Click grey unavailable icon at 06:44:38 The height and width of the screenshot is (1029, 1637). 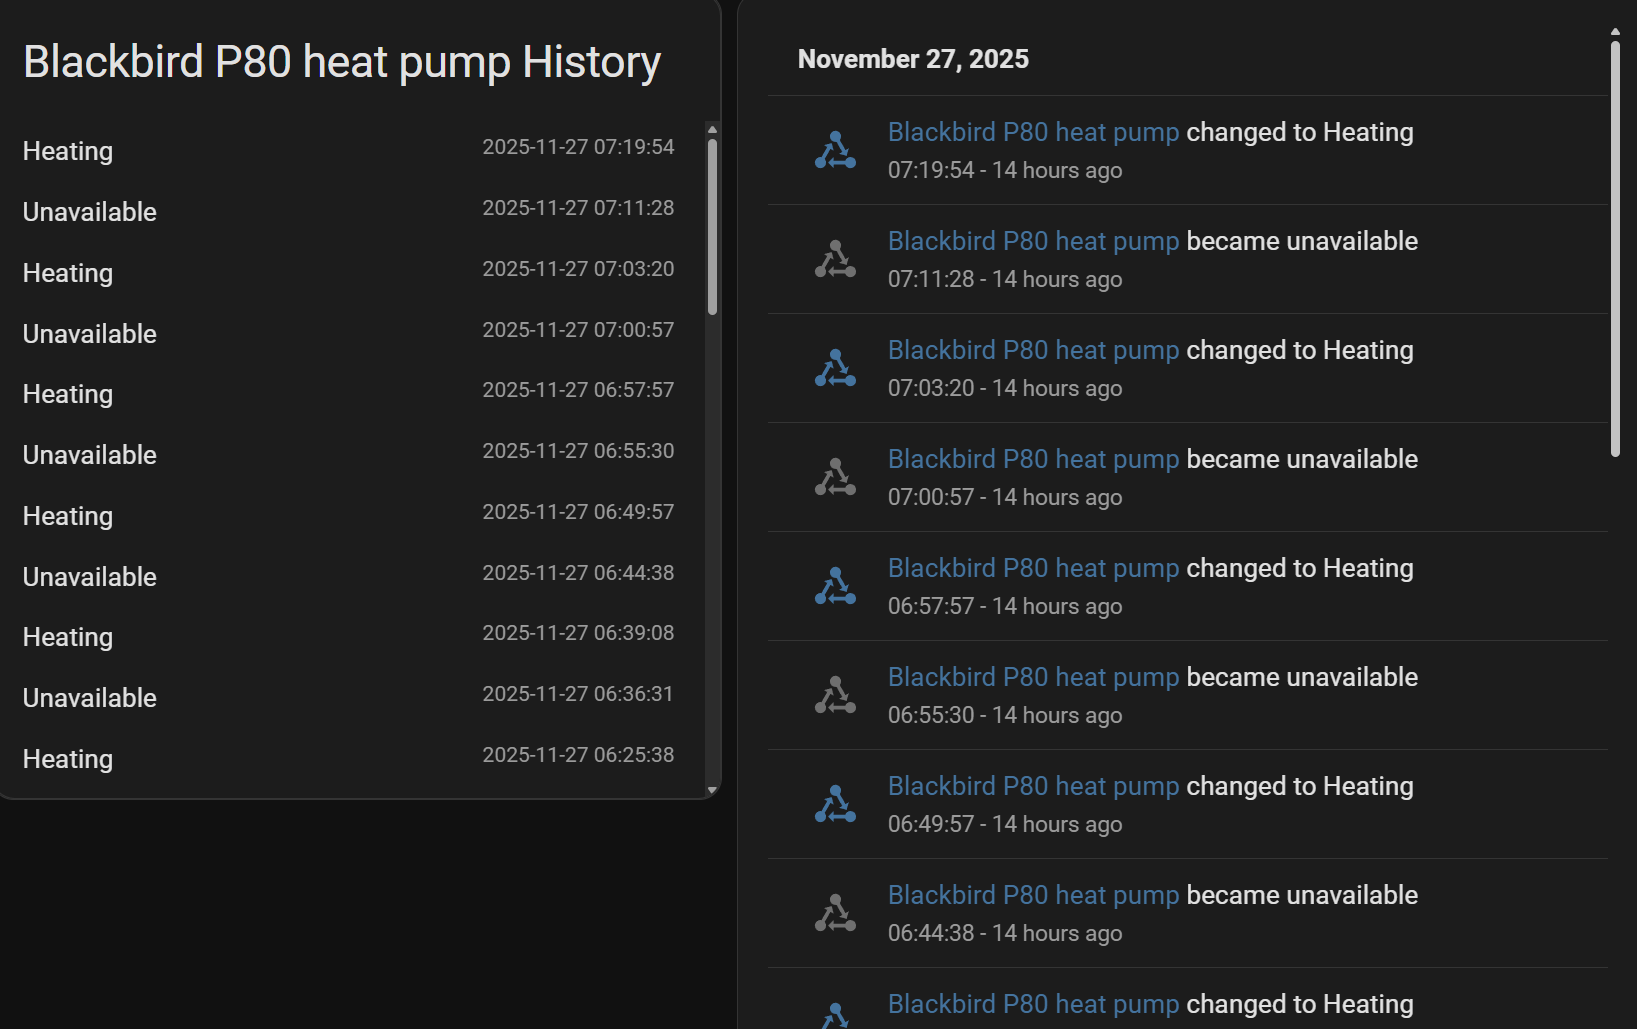click(835, 913)
